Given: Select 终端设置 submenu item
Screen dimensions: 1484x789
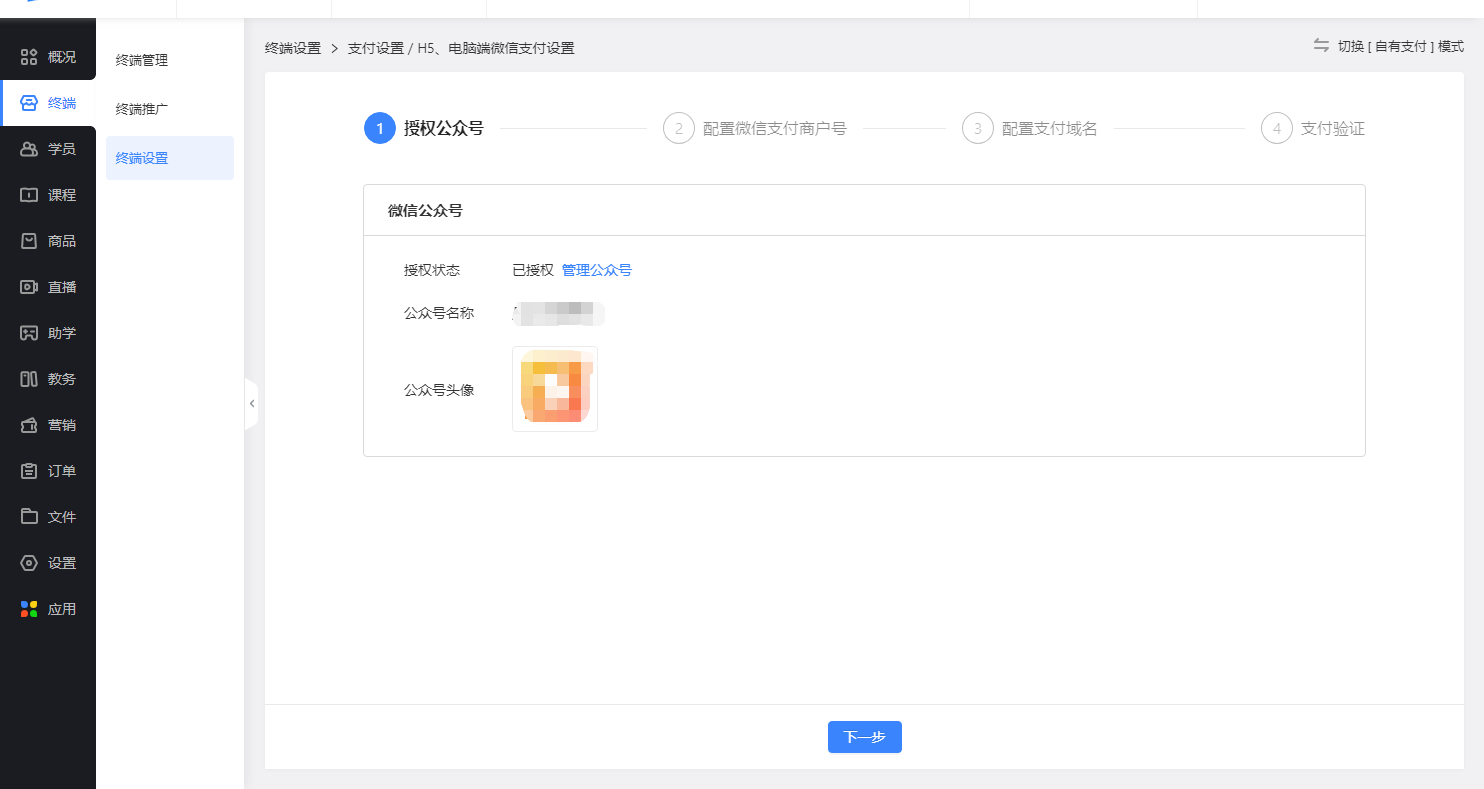Looking at the screenshot, I should [x=170, y=158].
